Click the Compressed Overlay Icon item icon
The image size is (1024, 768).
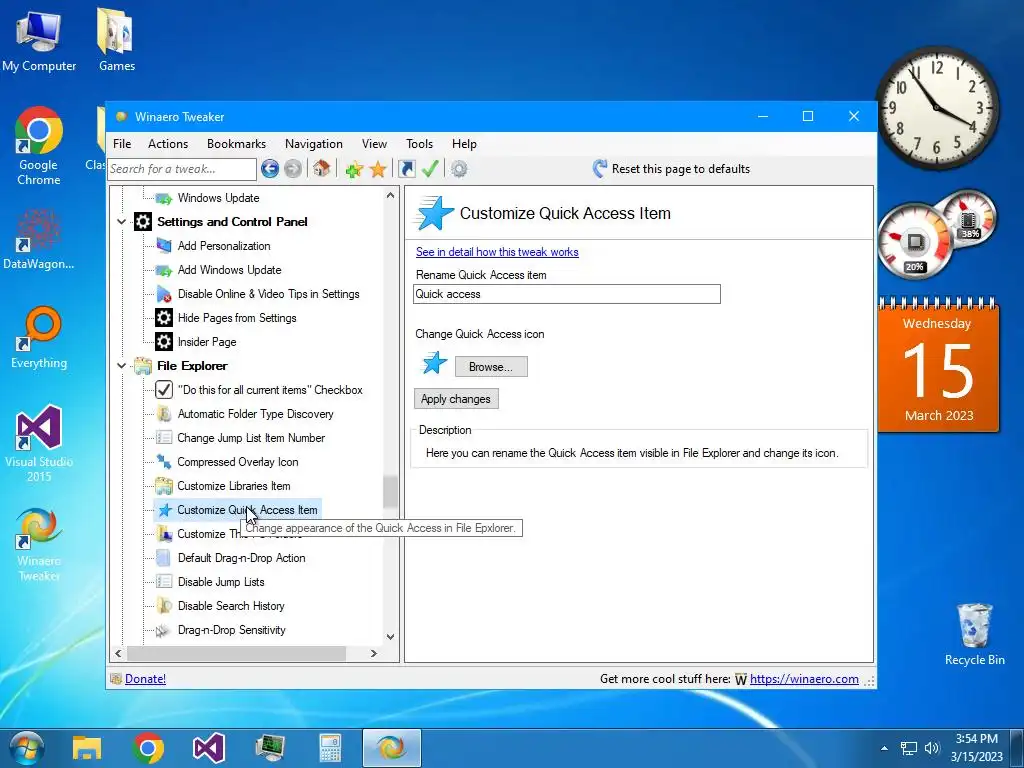point(164,462)
